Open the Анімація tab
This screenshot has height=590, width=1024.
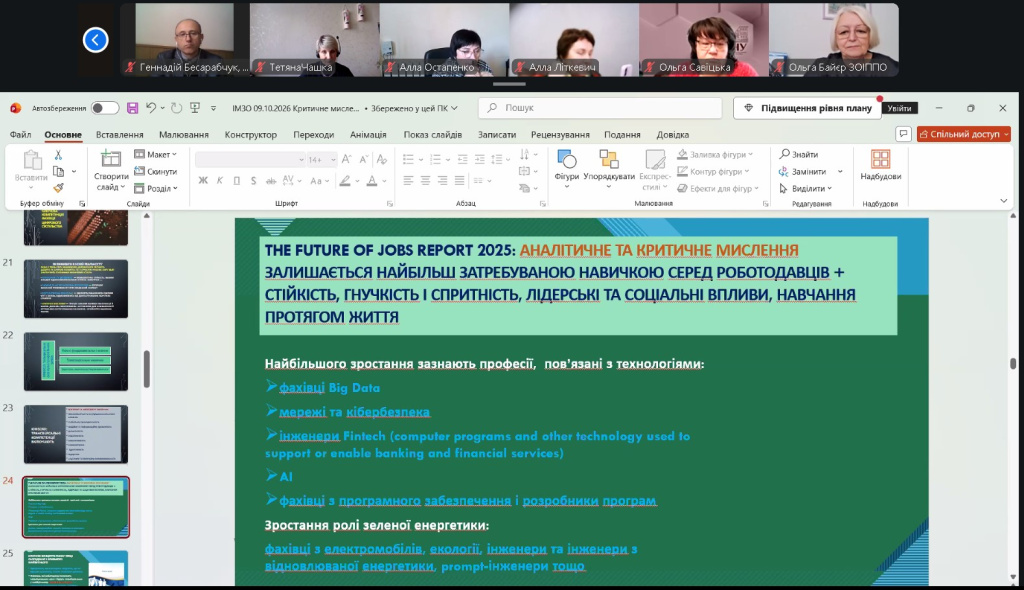click(368, 135)
